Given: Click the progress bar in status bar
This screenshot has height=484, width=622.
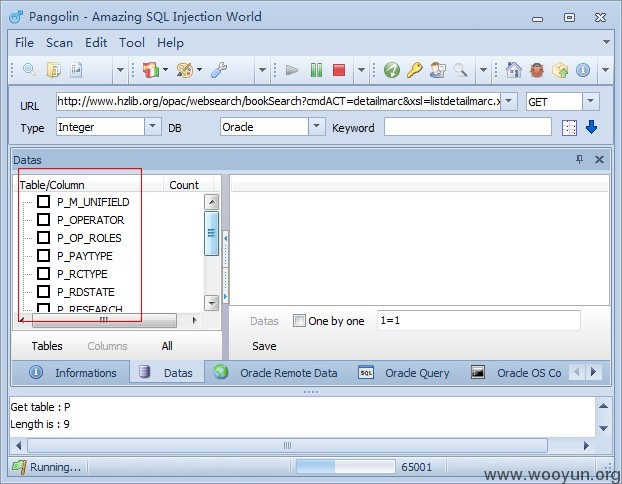Looking at the screenshot, I should [x=346, y=467].
